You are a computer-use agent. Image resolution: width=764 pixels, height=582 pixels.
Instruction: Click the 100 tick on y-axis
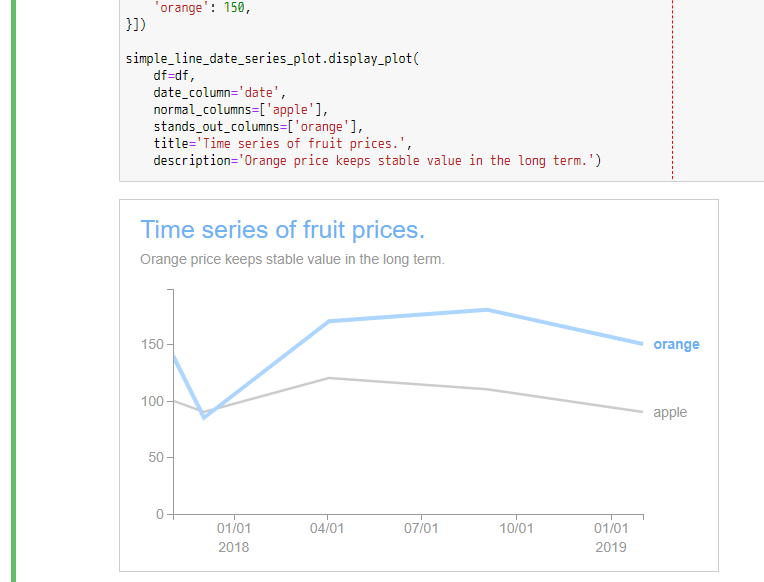tap(152, 401)
